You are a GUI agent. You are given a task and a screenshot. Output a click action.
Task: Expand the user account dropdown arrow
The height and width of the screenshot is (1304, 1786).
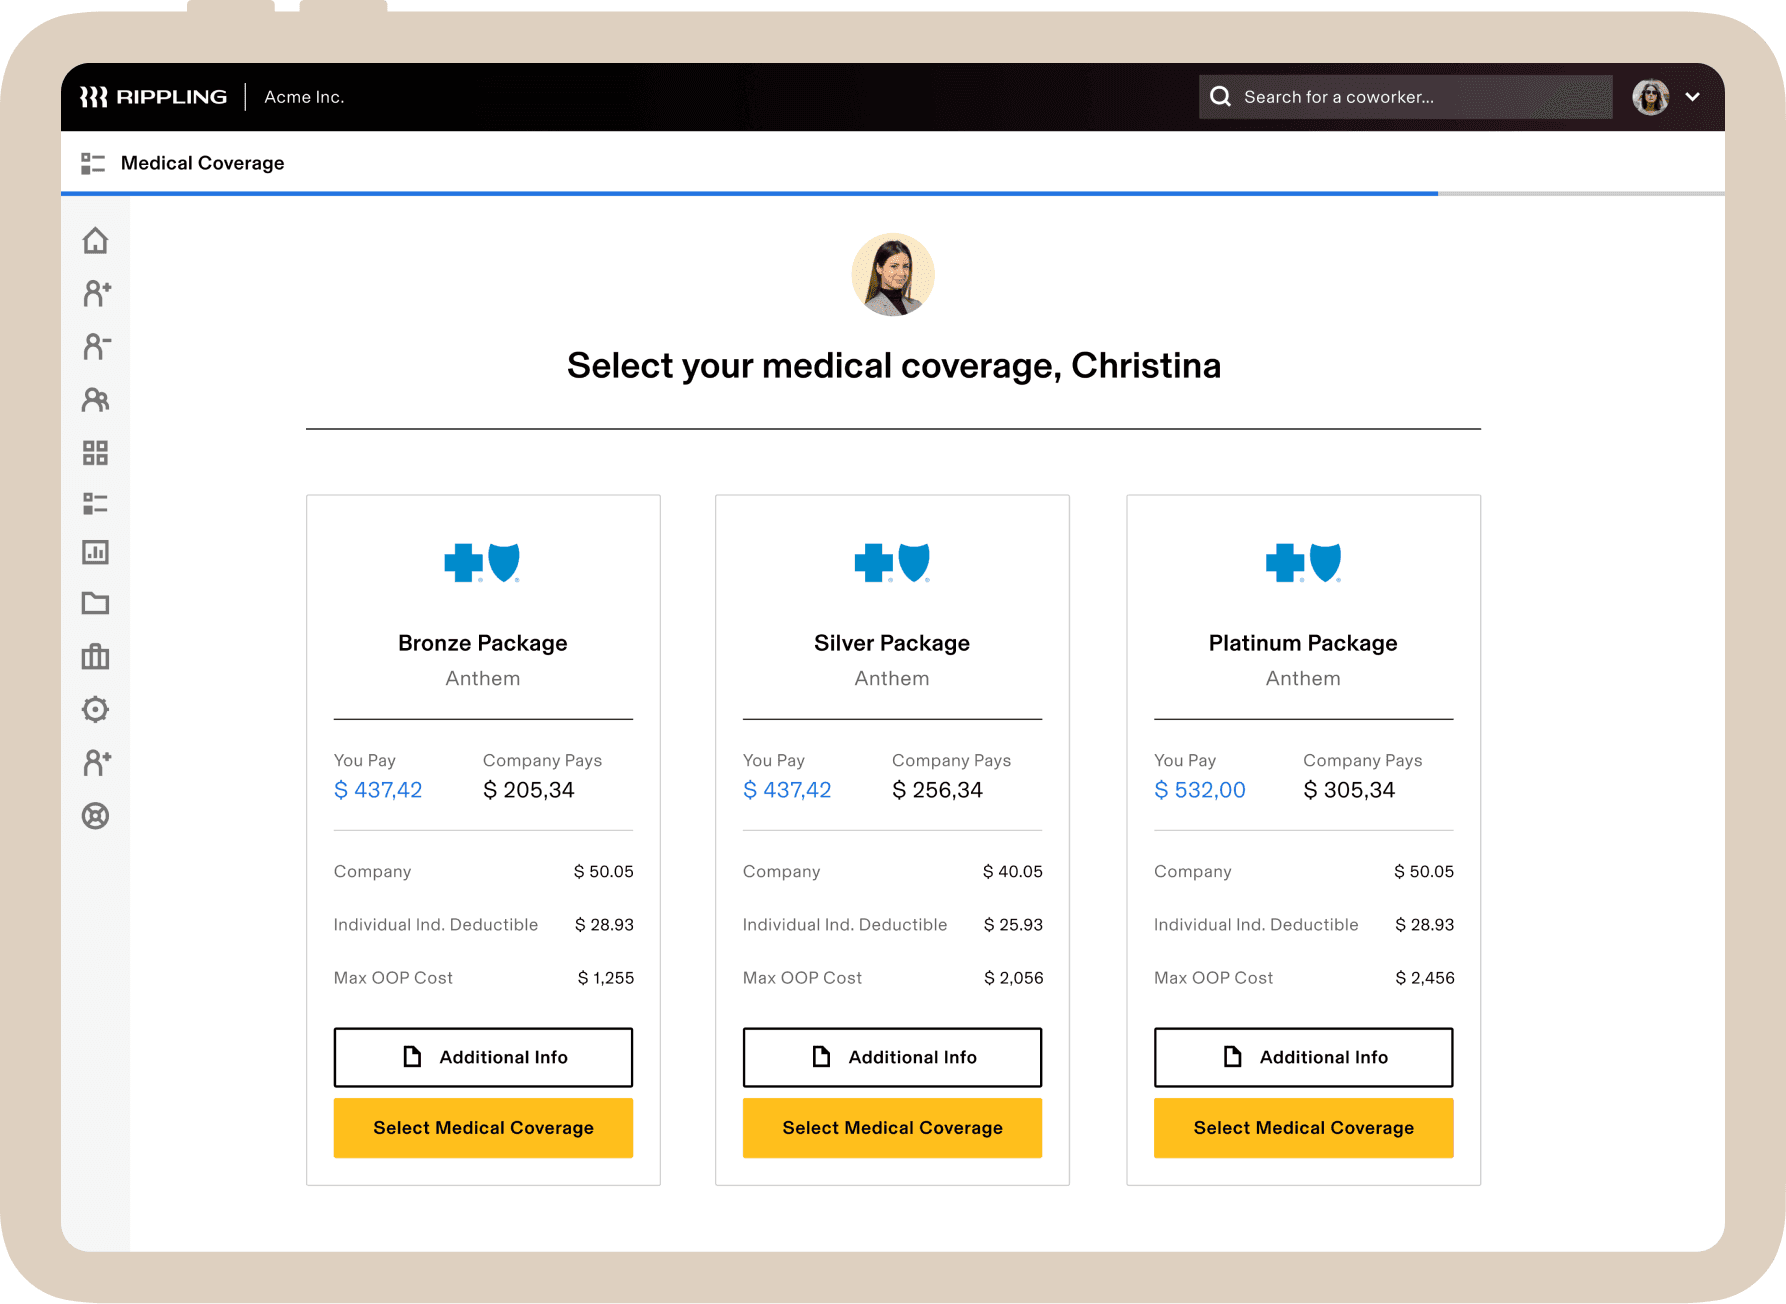(1693, 97)
